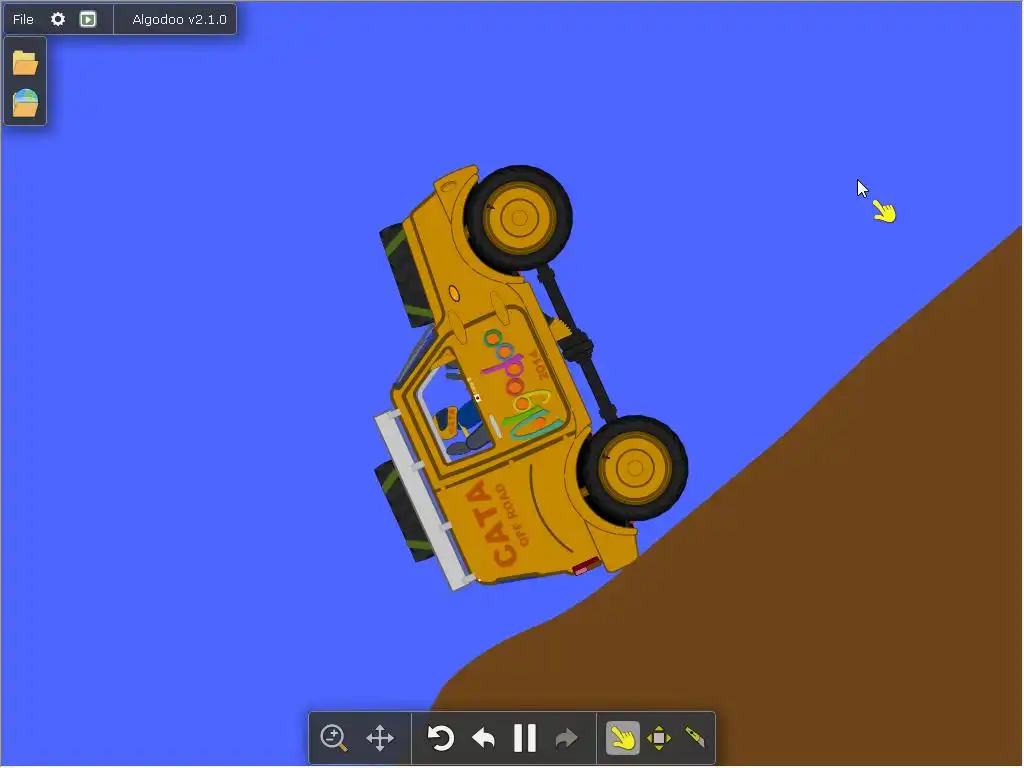Select the Move tool with arrows
The image size is (1024, 768).
pyautogui.click(x=658, y=738)
